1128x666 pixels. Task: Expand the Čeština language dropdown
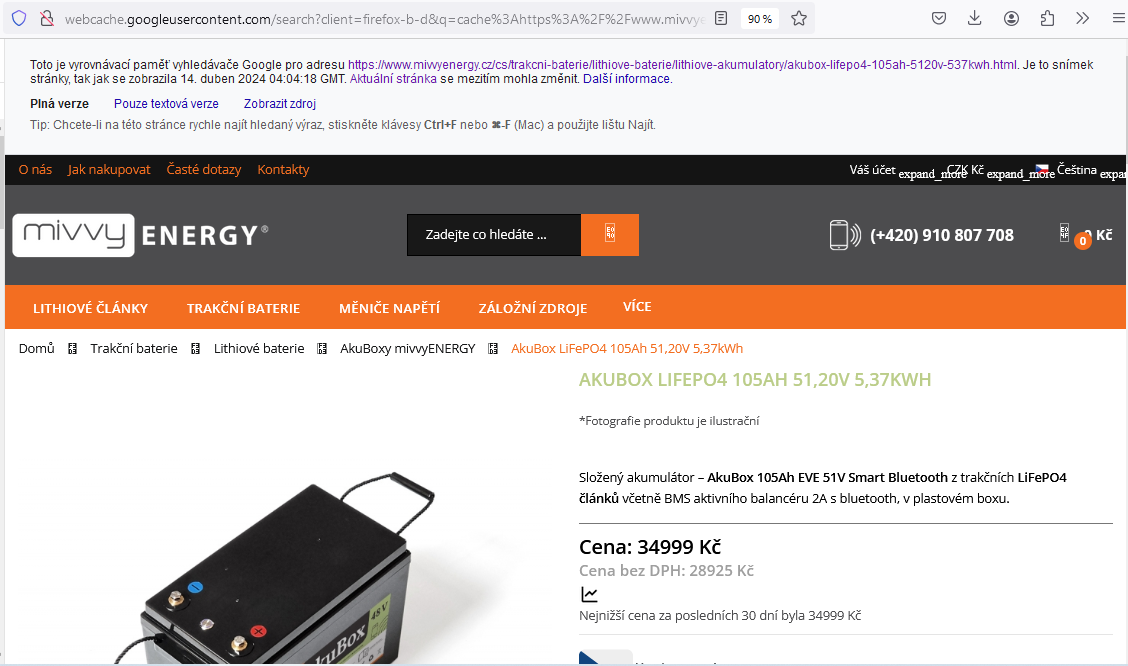pyautogui.click(x=1081, y=171)
